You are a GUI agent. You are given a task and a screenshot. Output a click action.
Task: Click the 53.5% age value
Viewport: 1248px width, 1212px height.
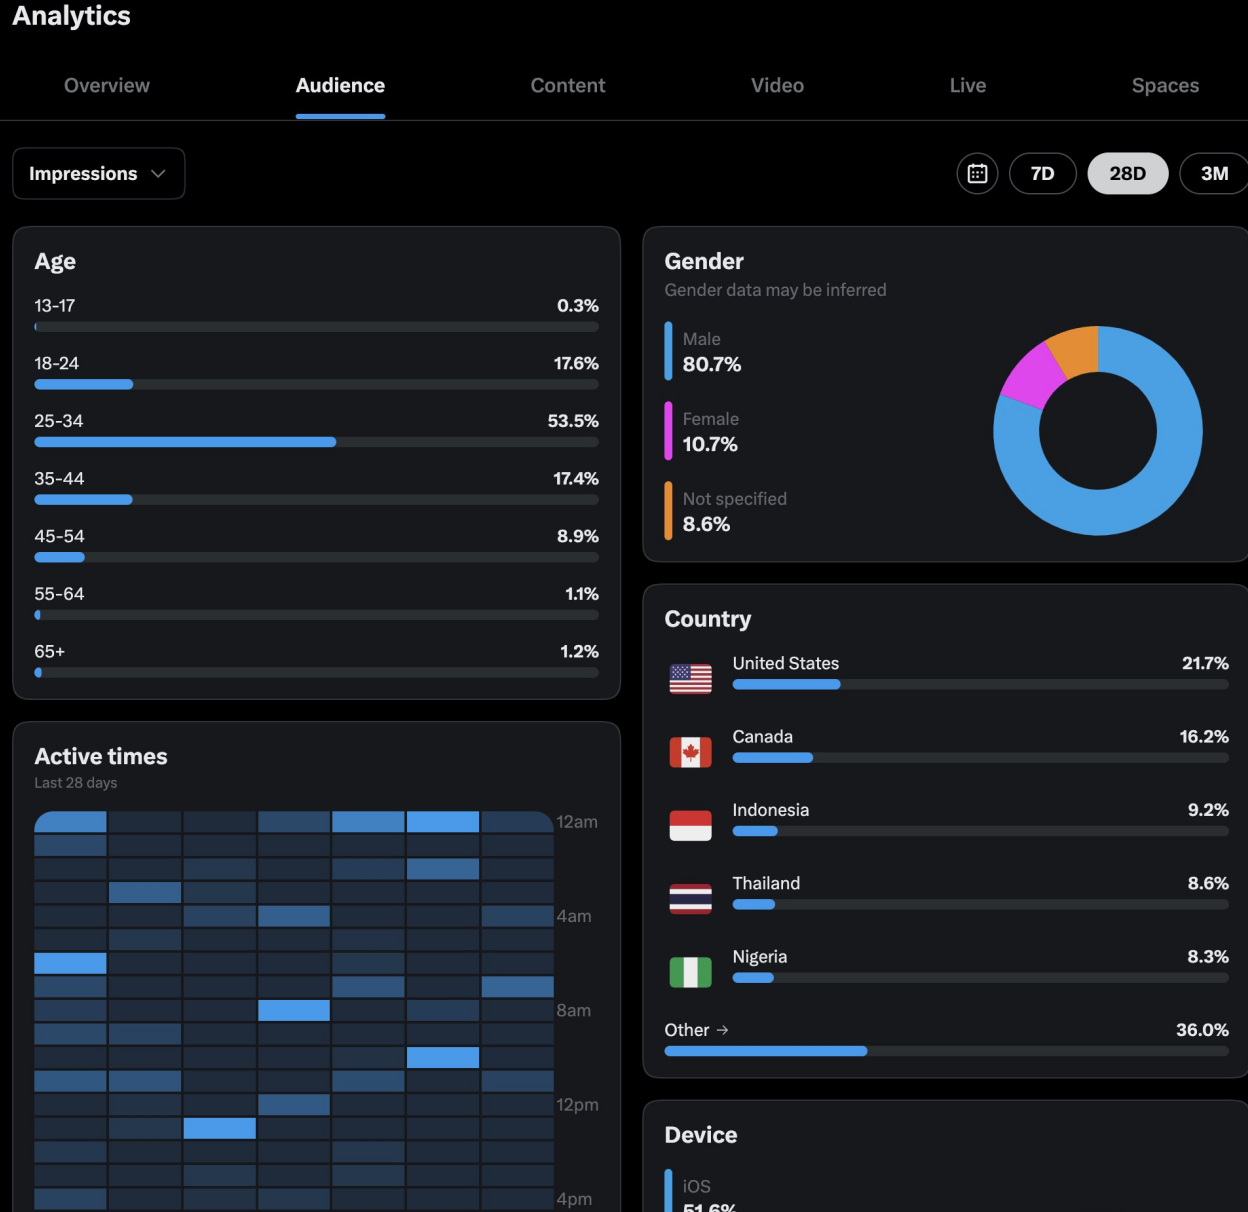(573, 421)
